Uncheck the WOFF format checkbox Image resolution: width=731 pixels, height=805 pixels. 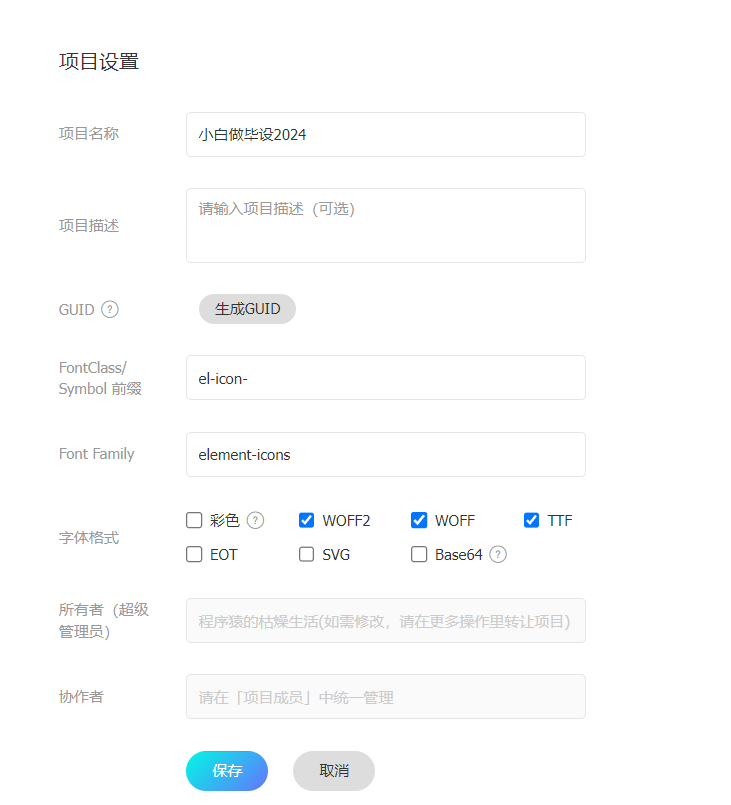pyautogui.click(x=419, y=520)
